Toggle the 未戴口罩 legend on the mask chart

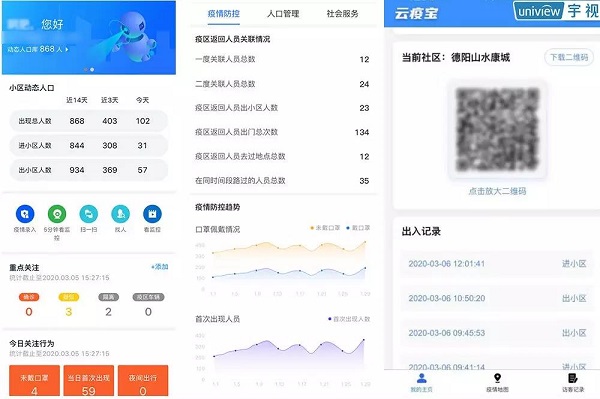click(325, 228)
